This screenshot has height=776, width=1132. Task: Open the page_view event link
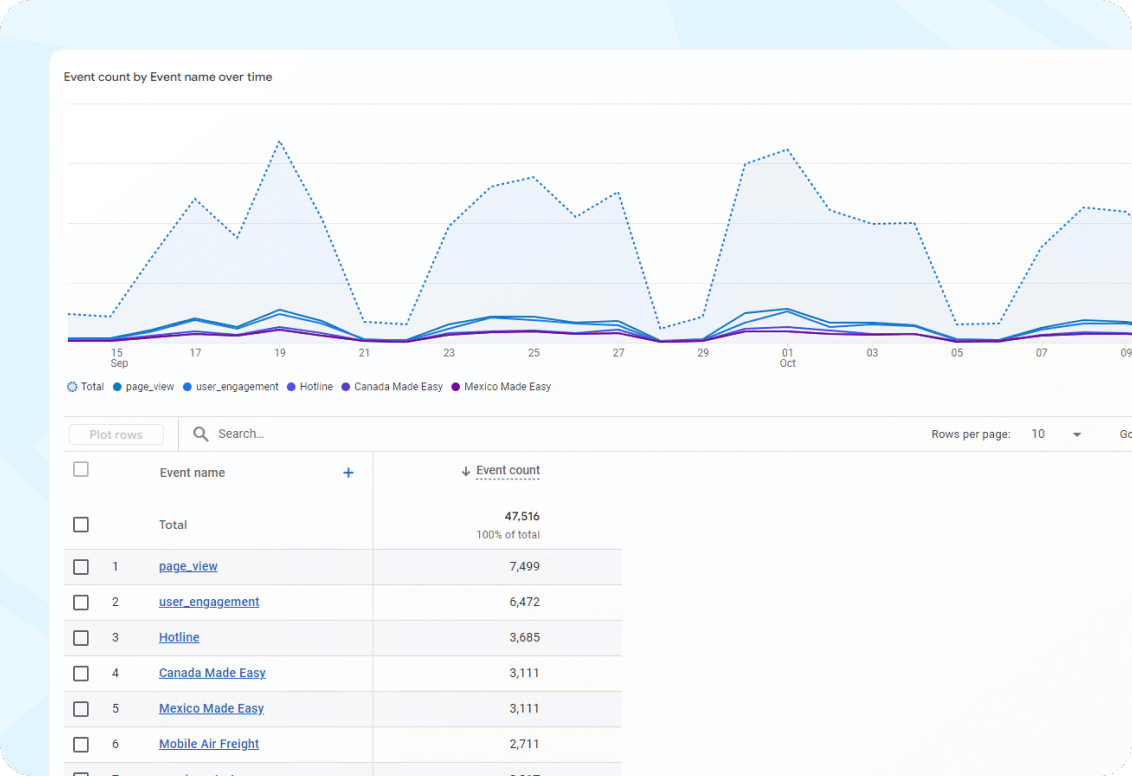pyautogui.click(x=188, y=566)
